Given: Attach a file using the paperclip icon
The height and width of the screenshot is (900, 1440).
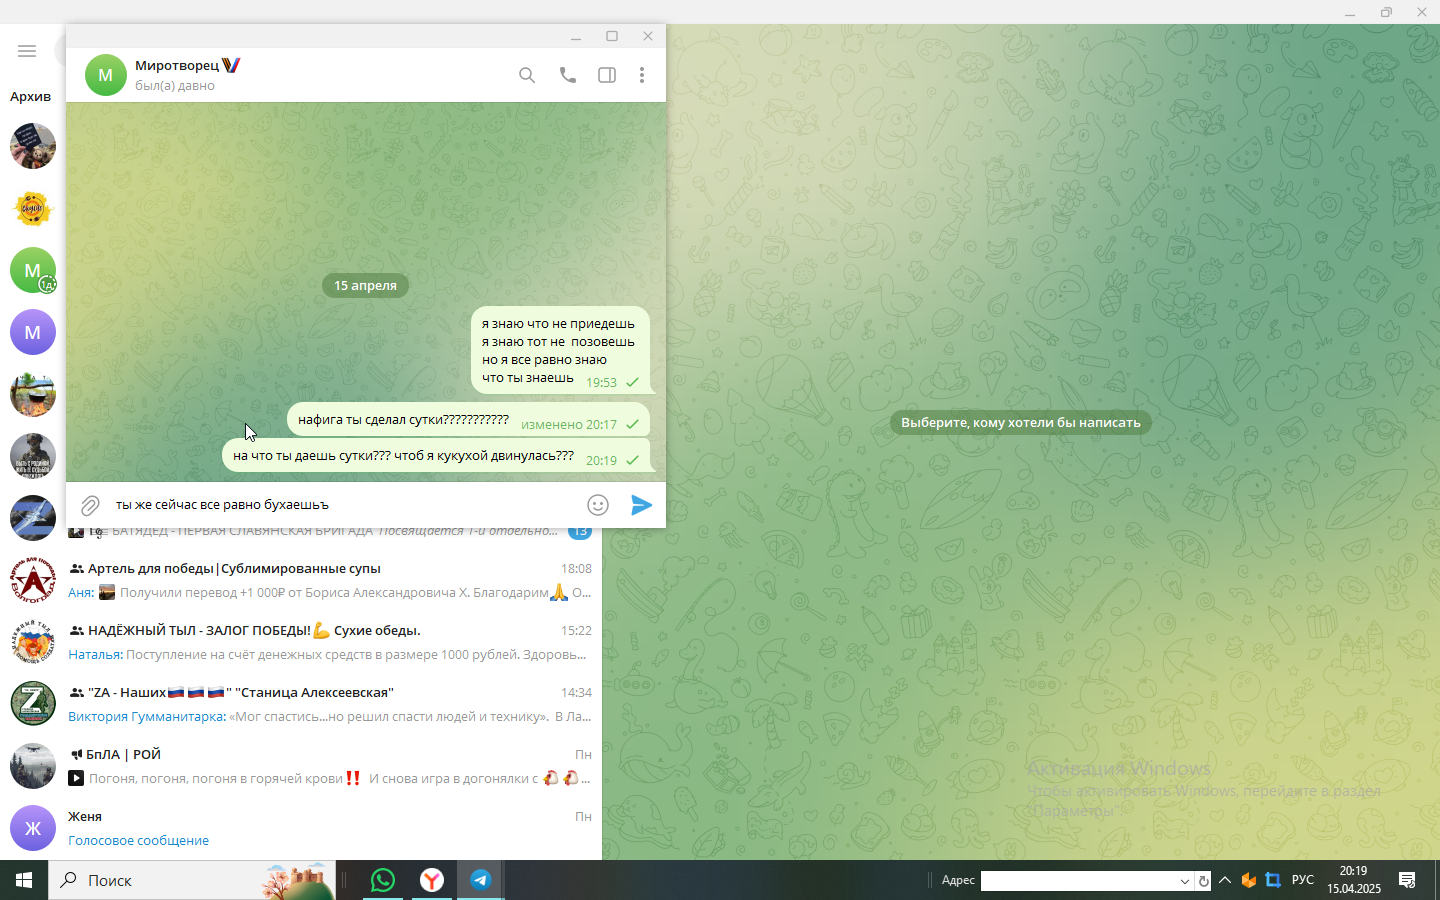Looking at the screenshot, I should tap(90, 505).
